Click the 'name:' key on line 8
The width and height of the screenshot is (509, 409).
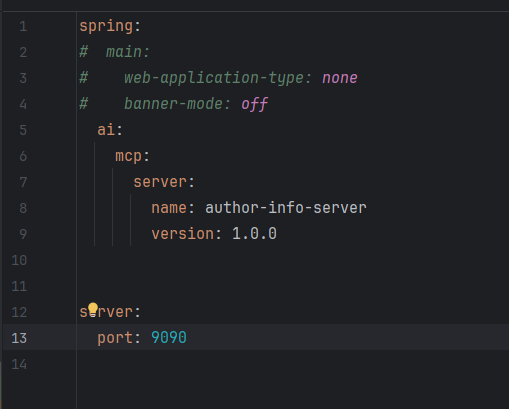173,208
